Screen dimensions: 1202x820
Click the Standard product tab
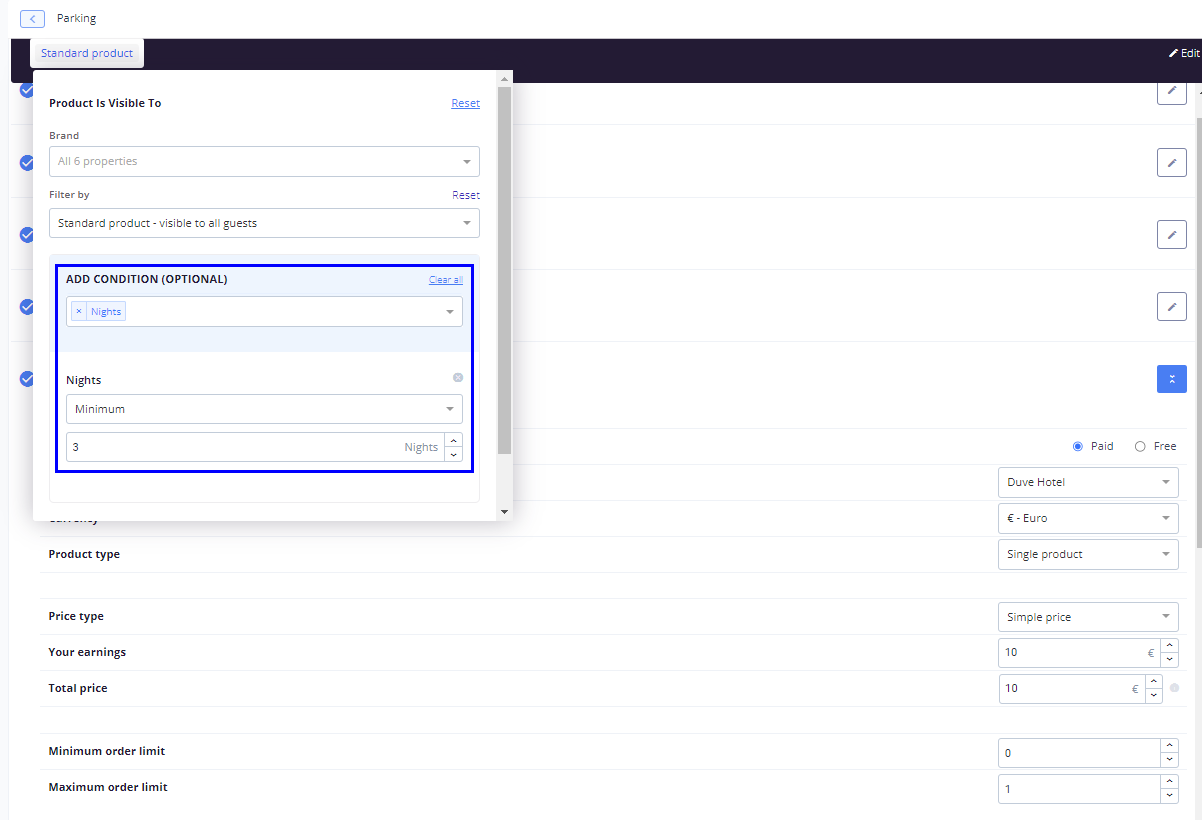(x=87, y=53)
